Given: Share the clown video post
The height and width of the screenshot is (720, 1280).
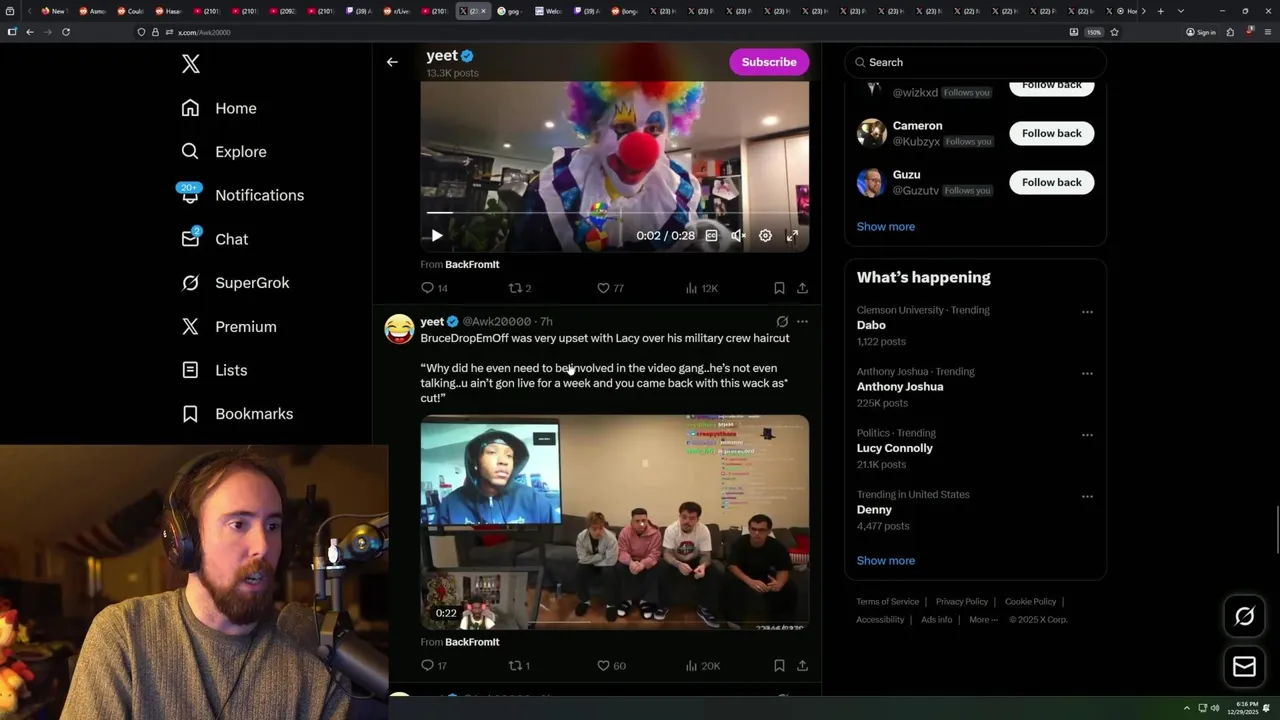Looking at the screenshot, I should coord(802,288).
